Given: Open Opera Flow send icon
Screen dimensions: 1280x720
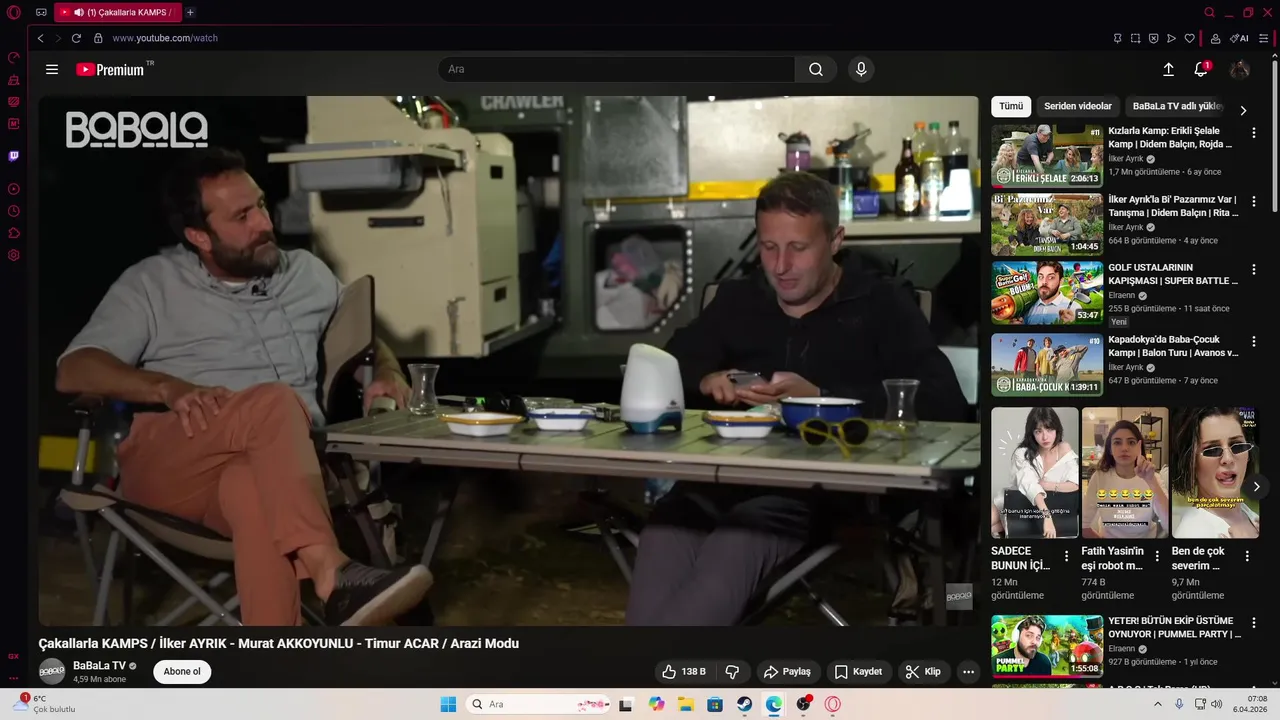Looking at the screenshot, I should click(x=1171, y=38).
